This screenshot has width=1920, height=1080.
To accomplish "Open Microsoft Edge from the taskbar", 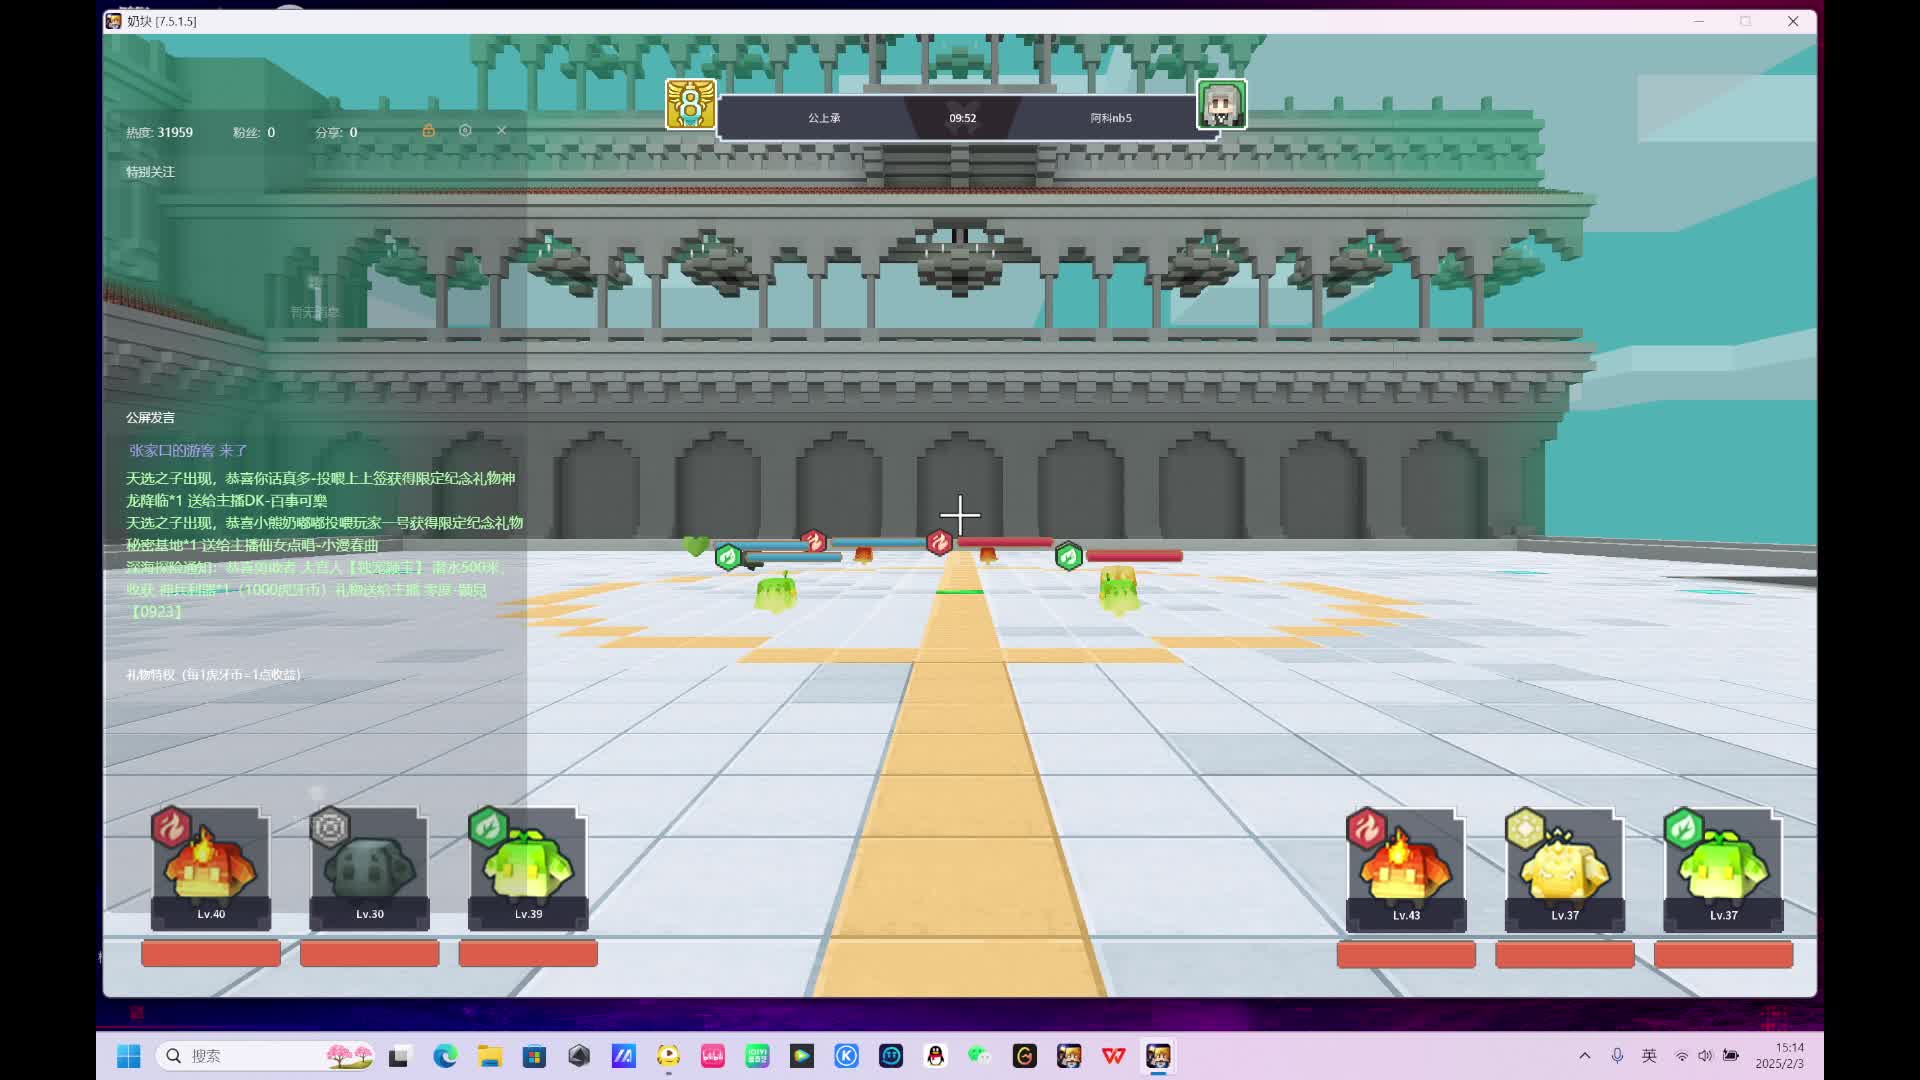I will click(445, 1056).
